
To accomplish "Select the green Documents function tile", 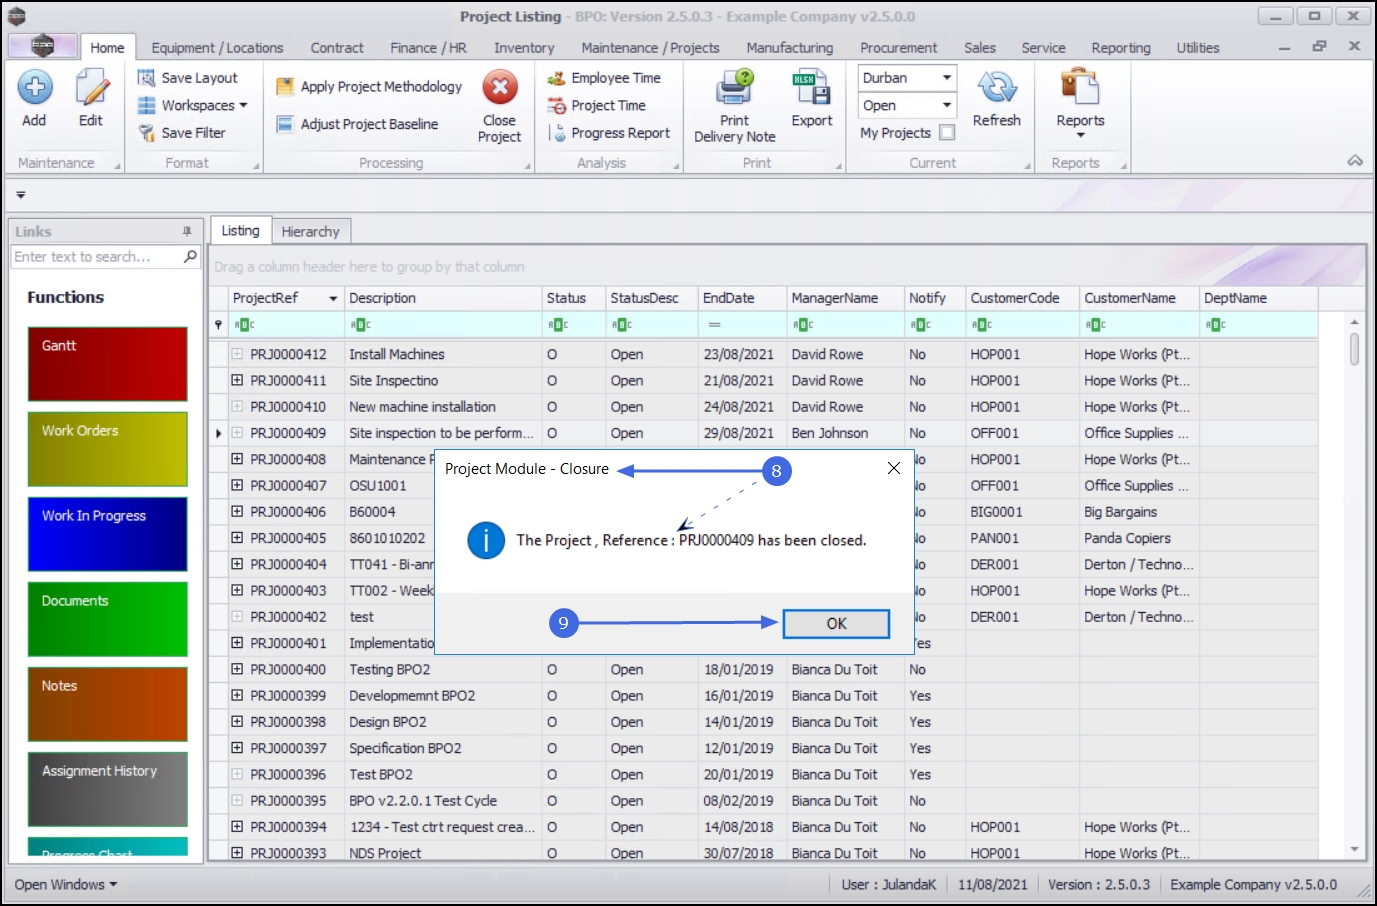I will 107,619.
